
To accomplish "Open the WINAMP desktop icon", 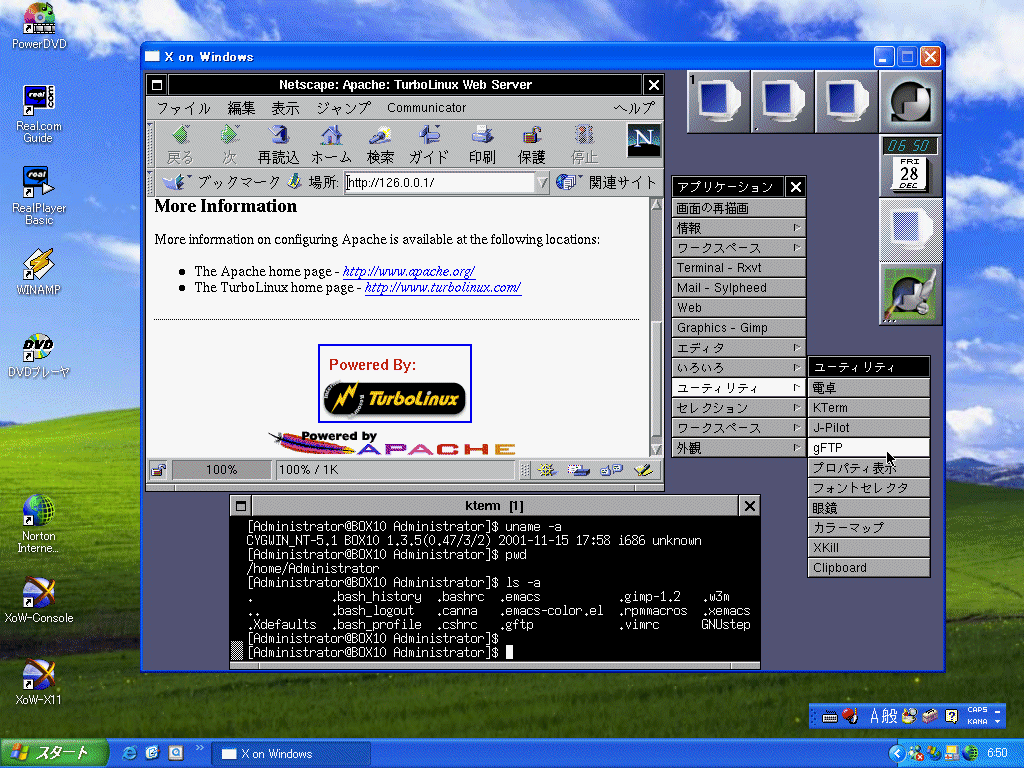I will [x=39, y=272].
